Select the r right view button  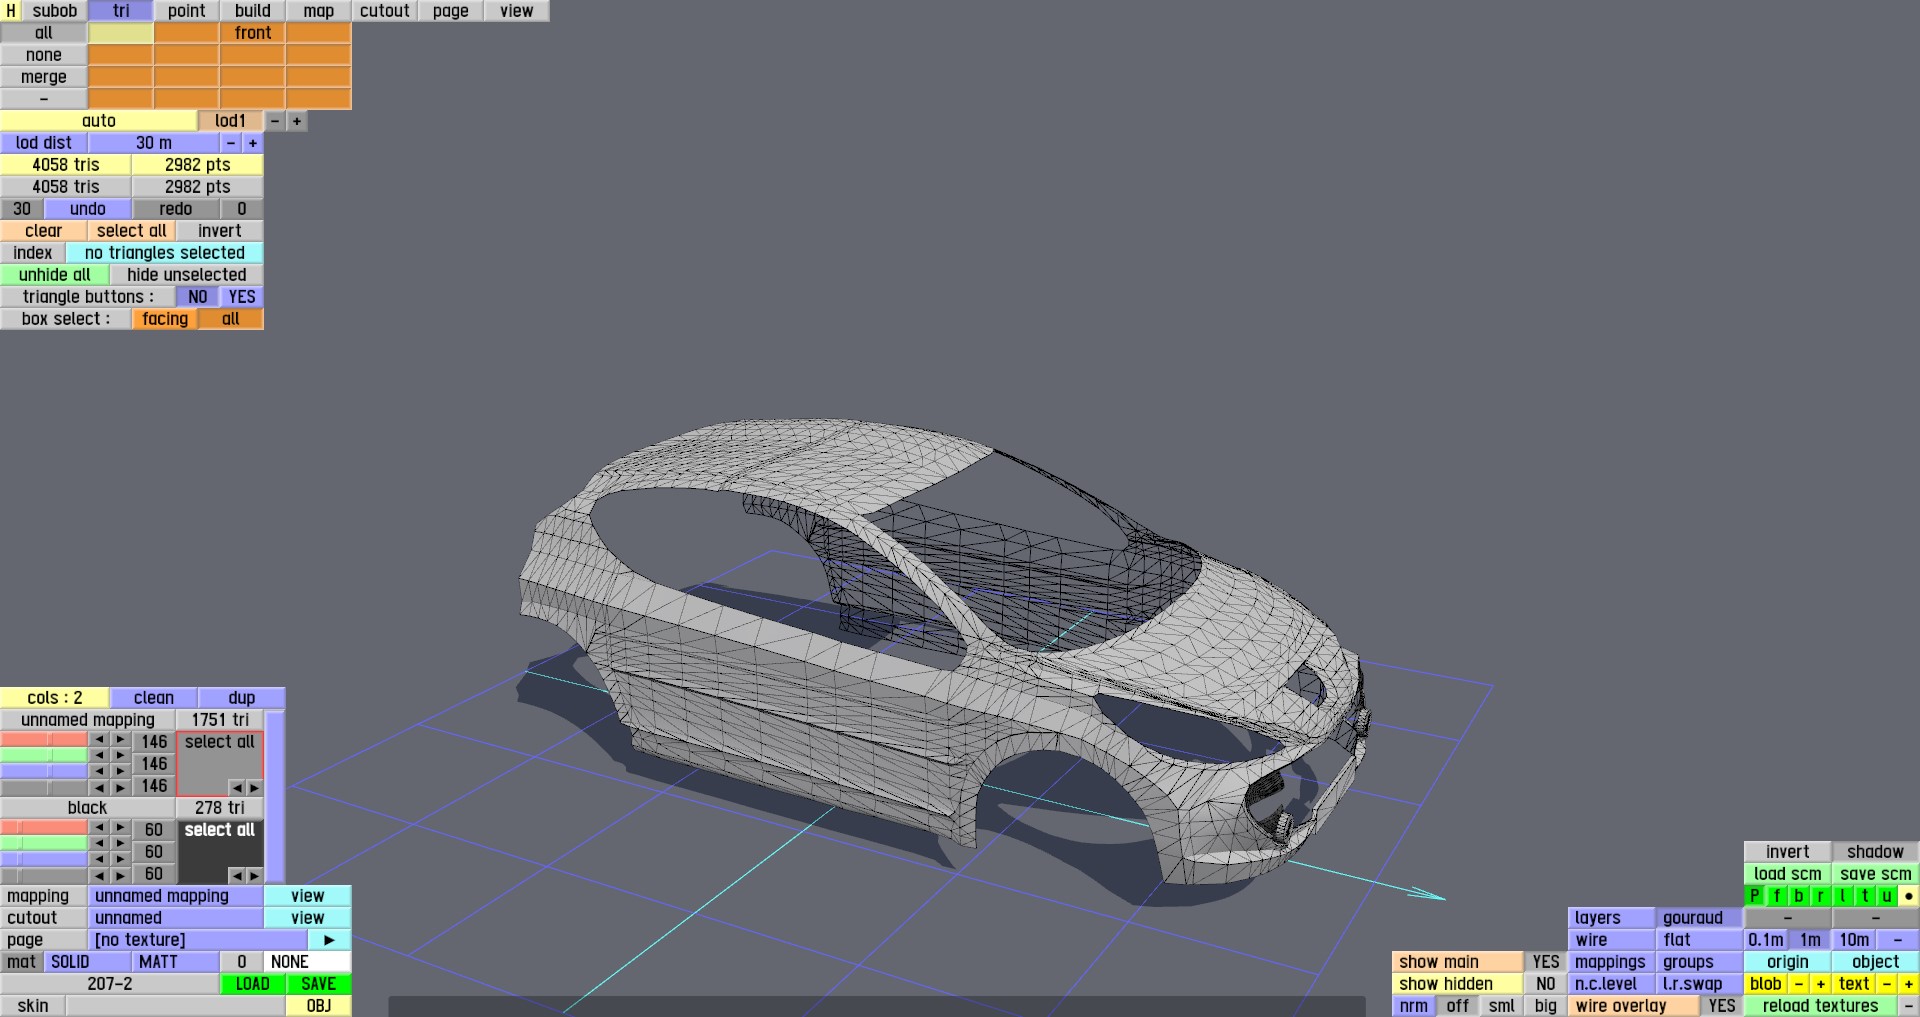click(1820, 896)
